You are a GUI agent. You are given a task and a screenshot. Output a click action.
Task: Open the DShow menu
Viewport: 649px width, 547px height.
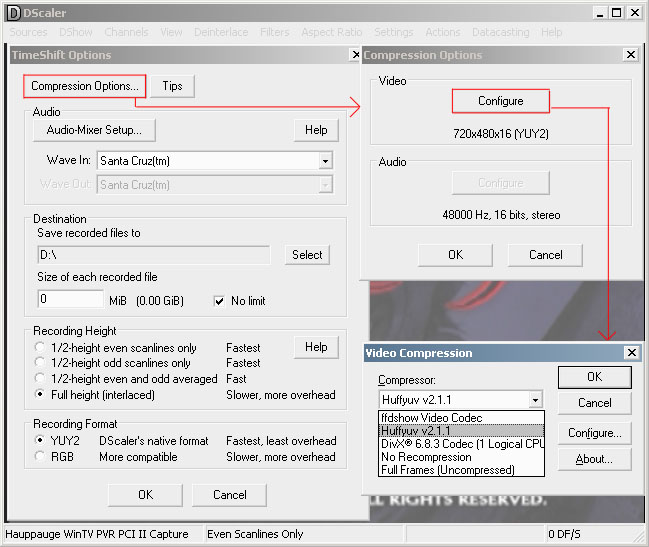click(x=76, y=32)
